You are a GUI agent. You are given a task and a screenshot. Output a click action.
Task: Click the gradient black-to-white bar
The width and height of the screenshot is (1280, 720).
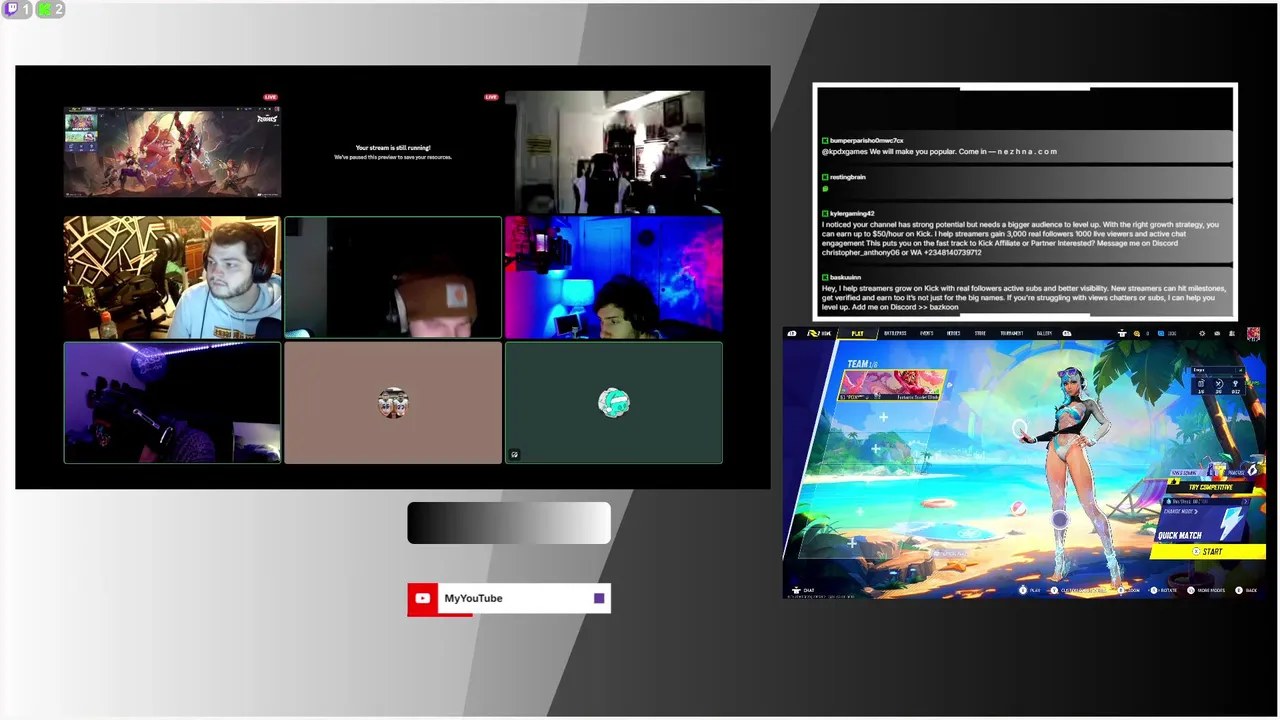(509, 523)
